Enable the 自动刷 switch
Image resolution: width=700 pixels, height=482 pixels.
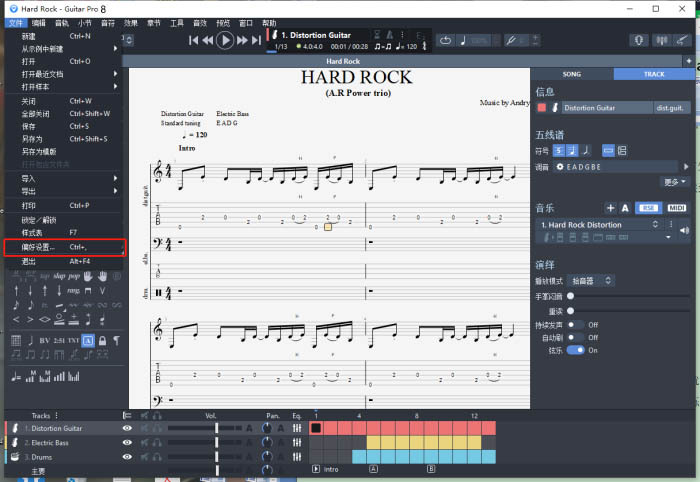[575, 337]
